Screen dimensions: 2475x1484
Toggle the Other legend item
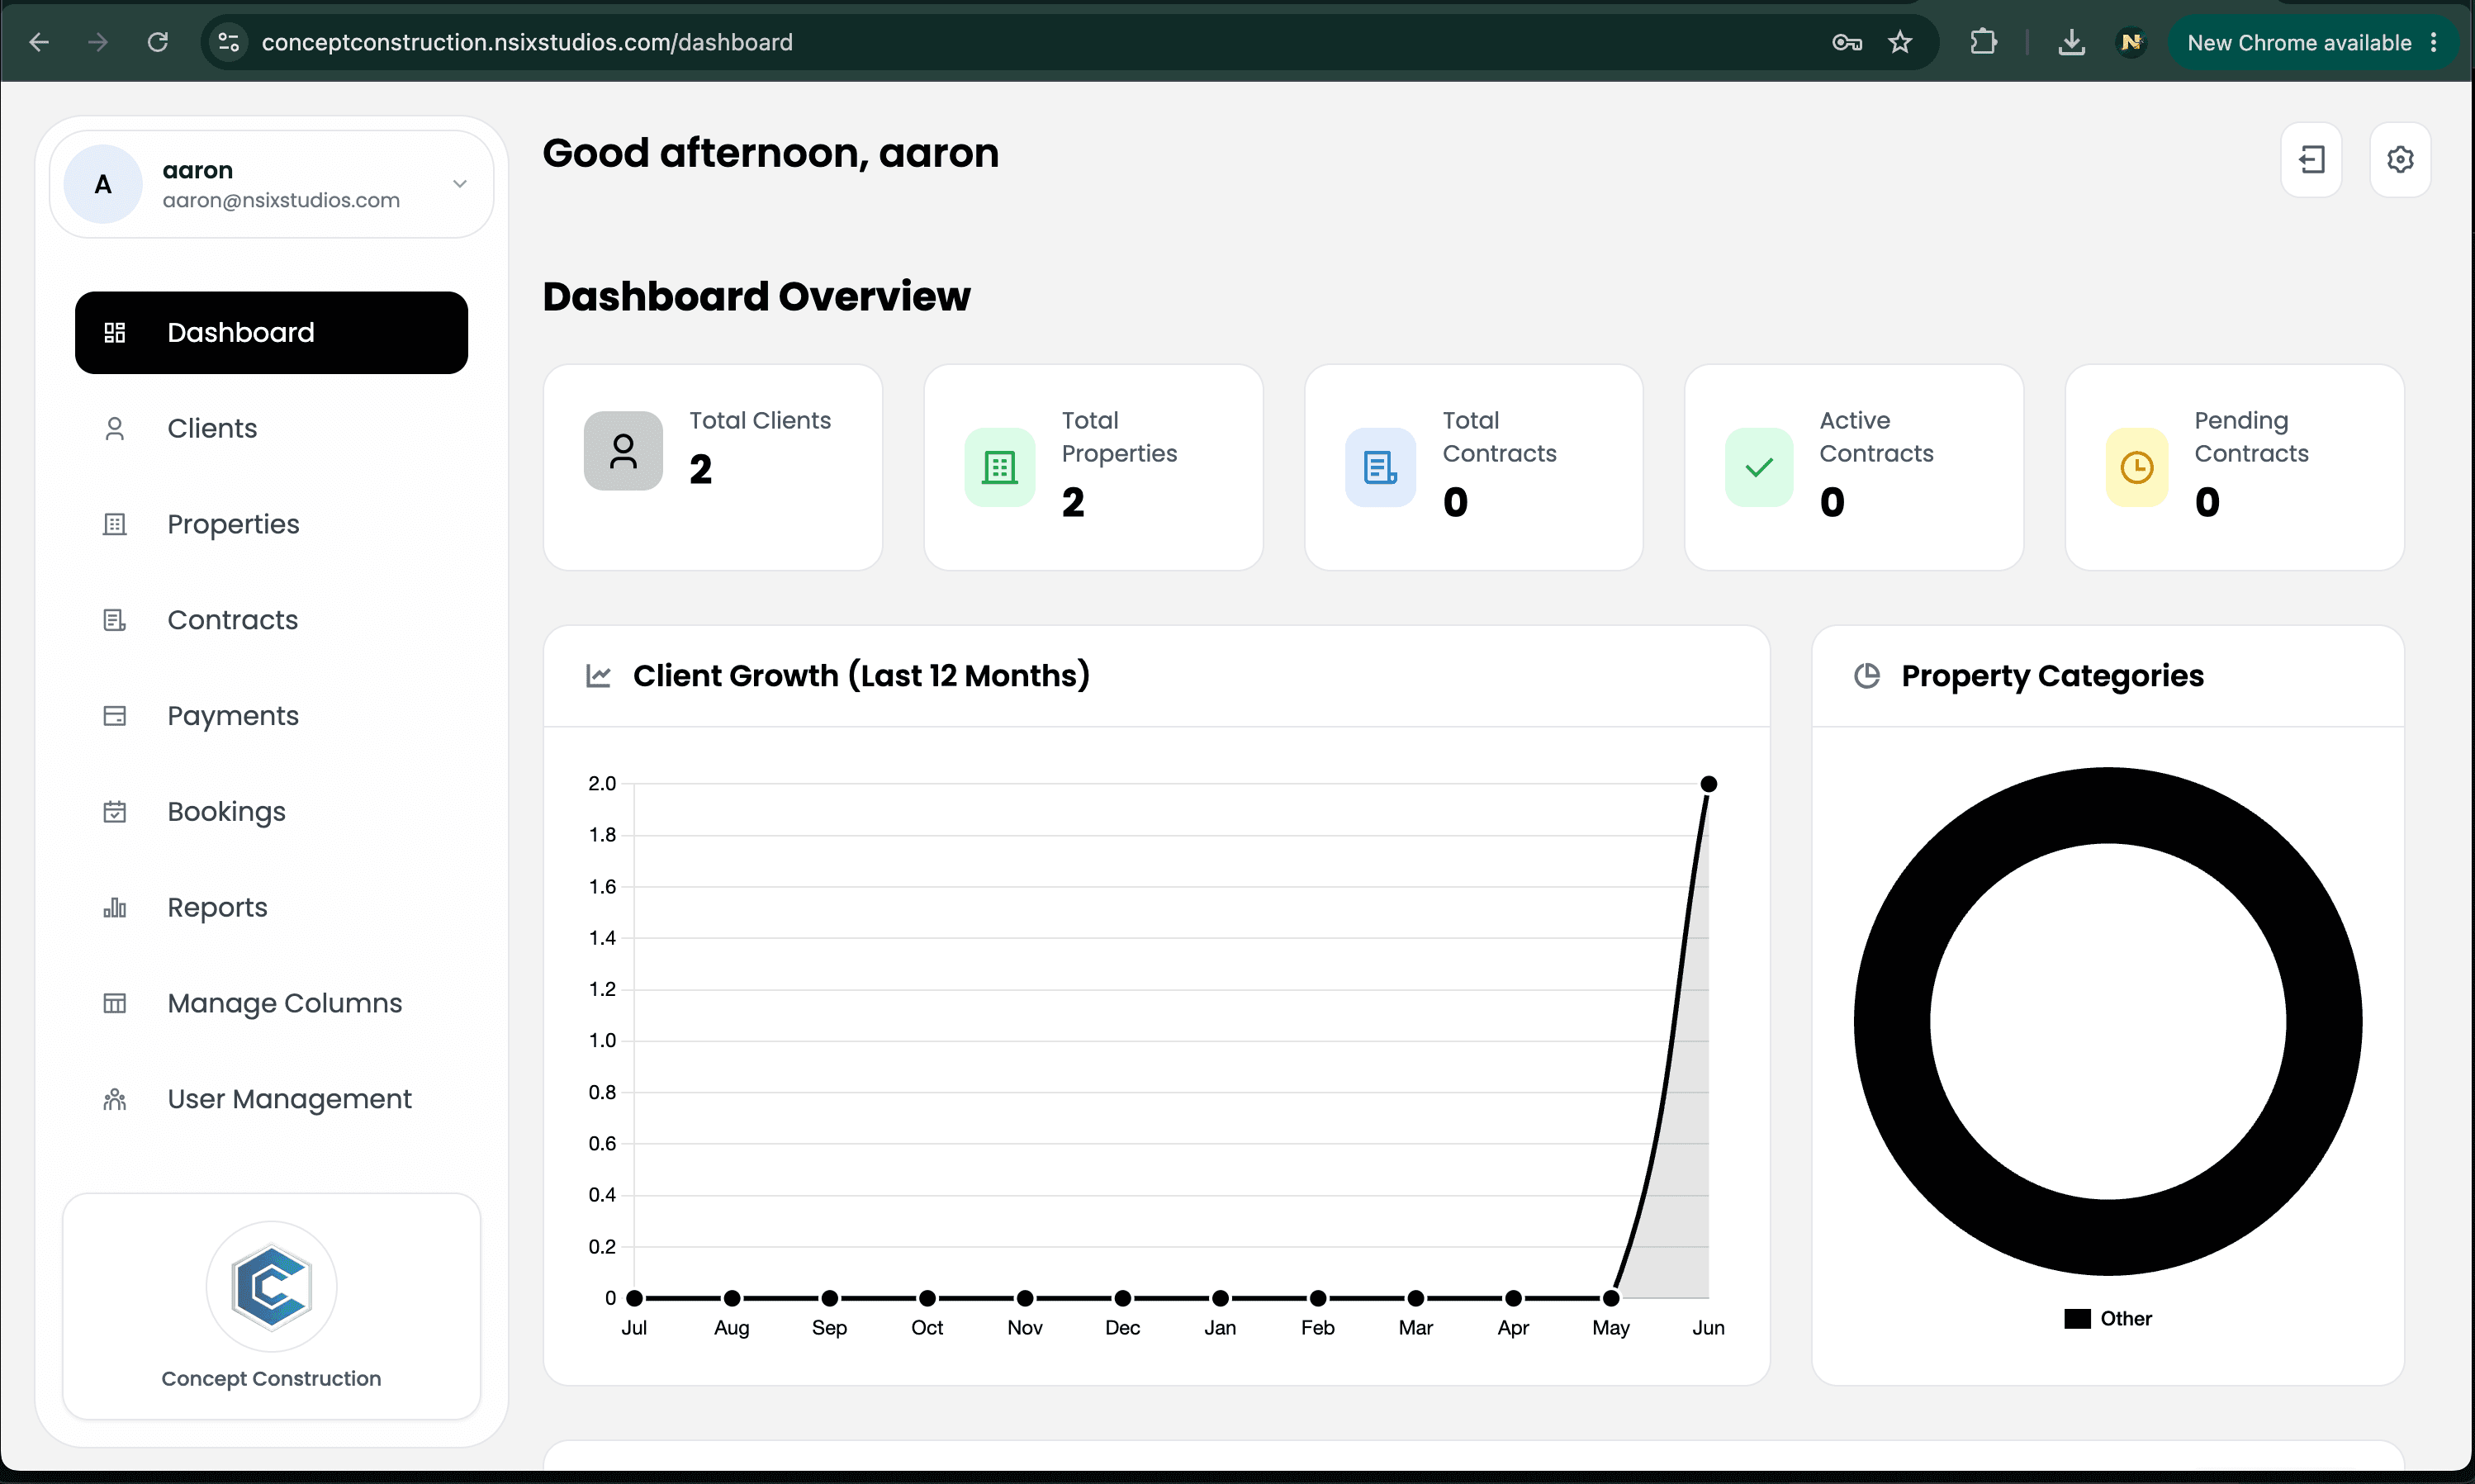(2107, 1319)
